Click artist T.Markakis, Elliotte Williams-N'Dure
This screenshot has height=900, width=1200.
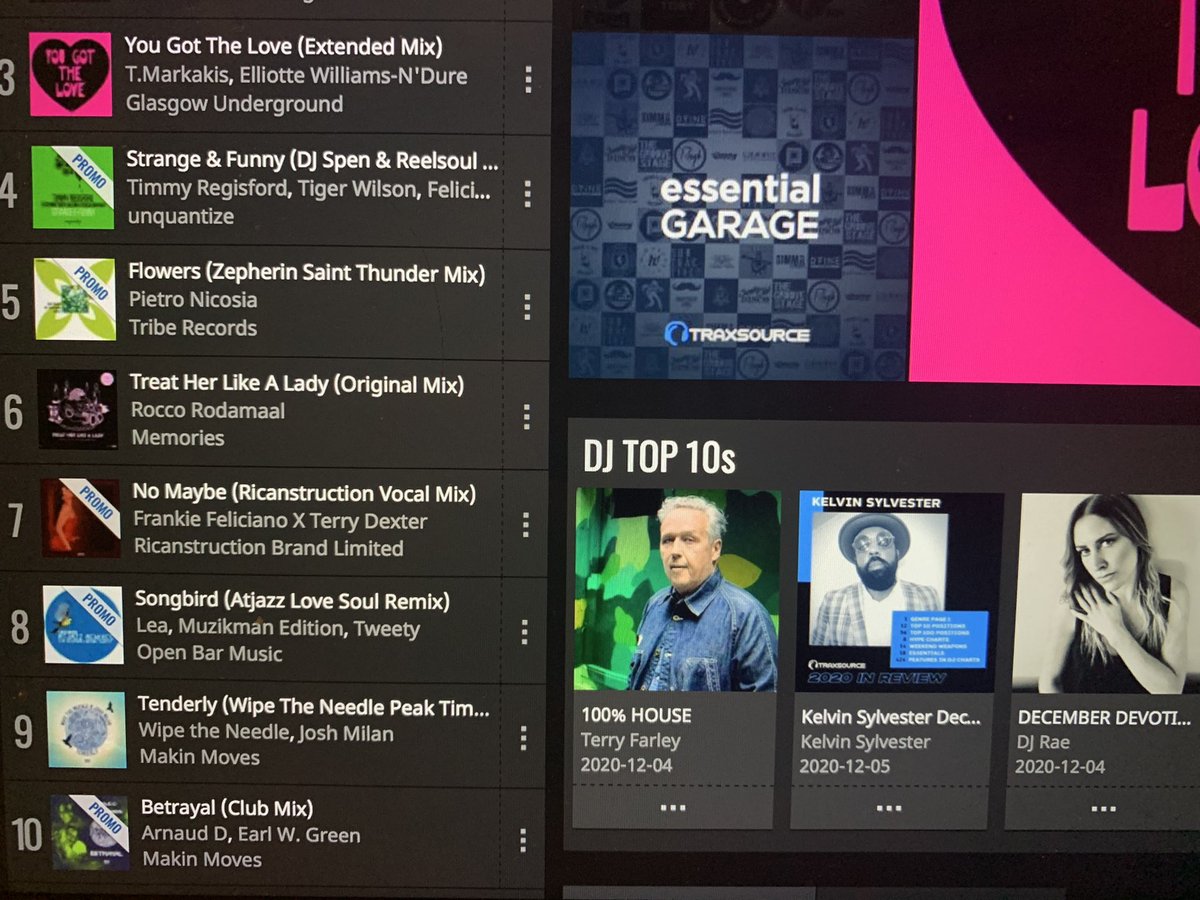[x=296, y=75]
